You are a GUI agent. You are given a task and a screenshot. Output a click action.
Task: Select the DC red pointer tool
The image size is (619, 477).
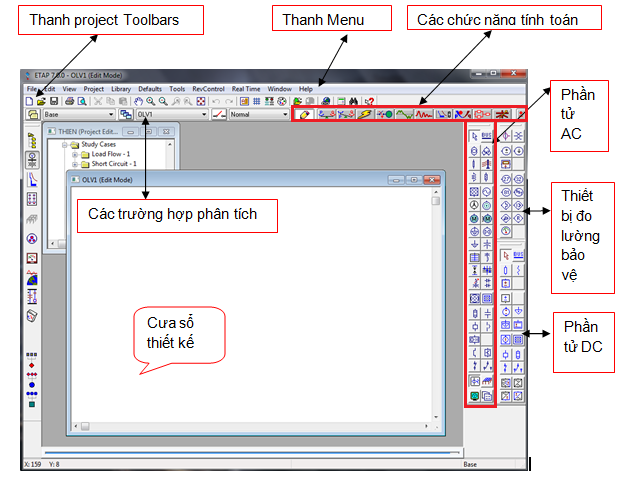click(x=506, y=255)
